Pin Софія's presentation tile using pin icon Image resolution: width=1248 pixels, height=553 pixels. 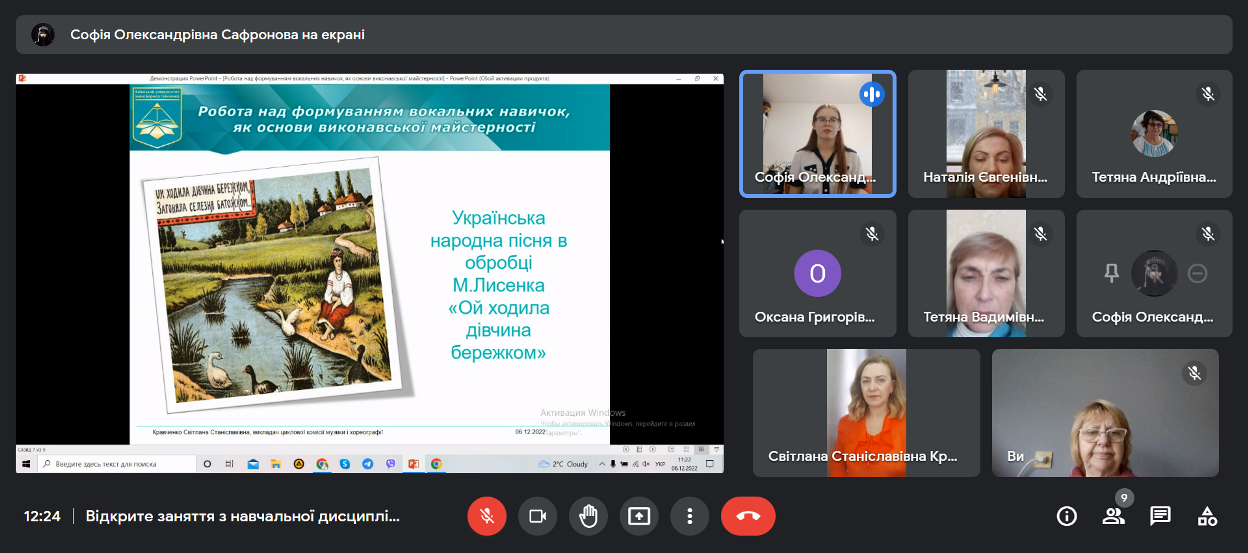pyautogui.click(x=1111, y=273)
